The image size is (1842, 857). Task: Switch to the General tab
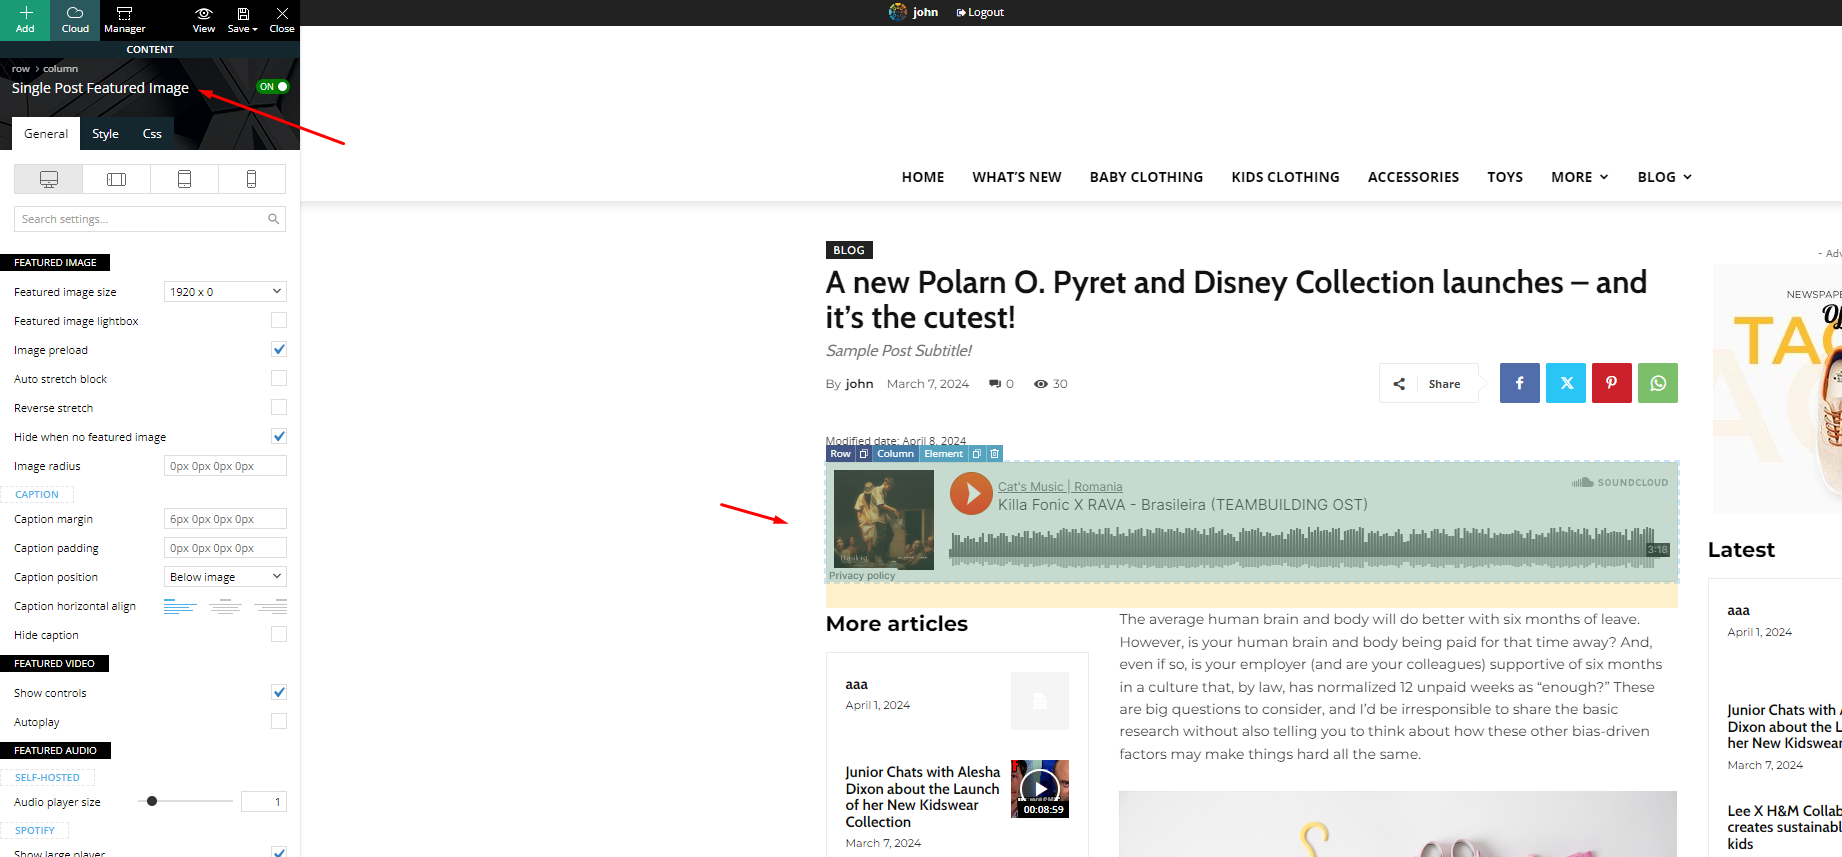pyautogui.click(x=46, y=133)
